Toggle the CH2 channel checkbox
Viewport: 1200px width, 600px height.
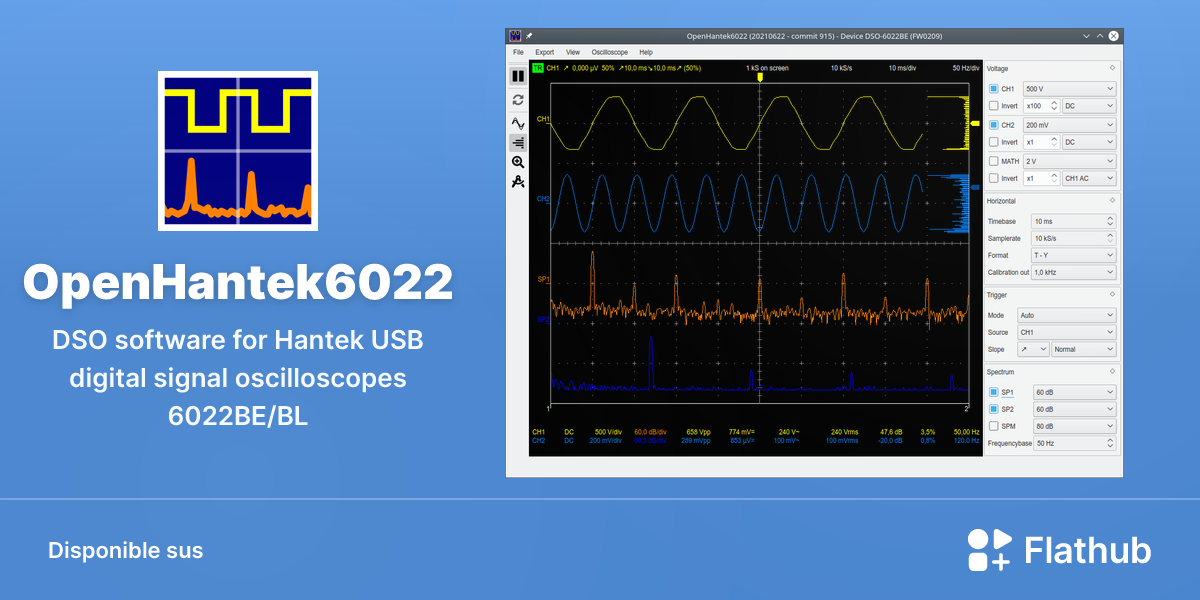coord(993,125)
